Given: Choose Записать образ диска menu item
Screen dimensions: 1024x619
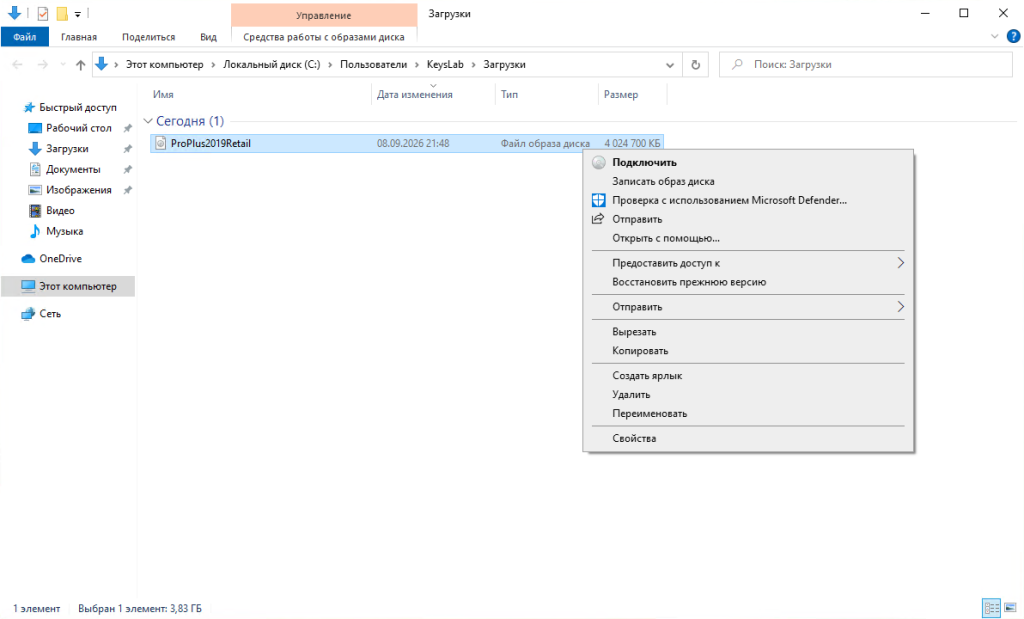Looking at the screenshot, I should (748, 182).
